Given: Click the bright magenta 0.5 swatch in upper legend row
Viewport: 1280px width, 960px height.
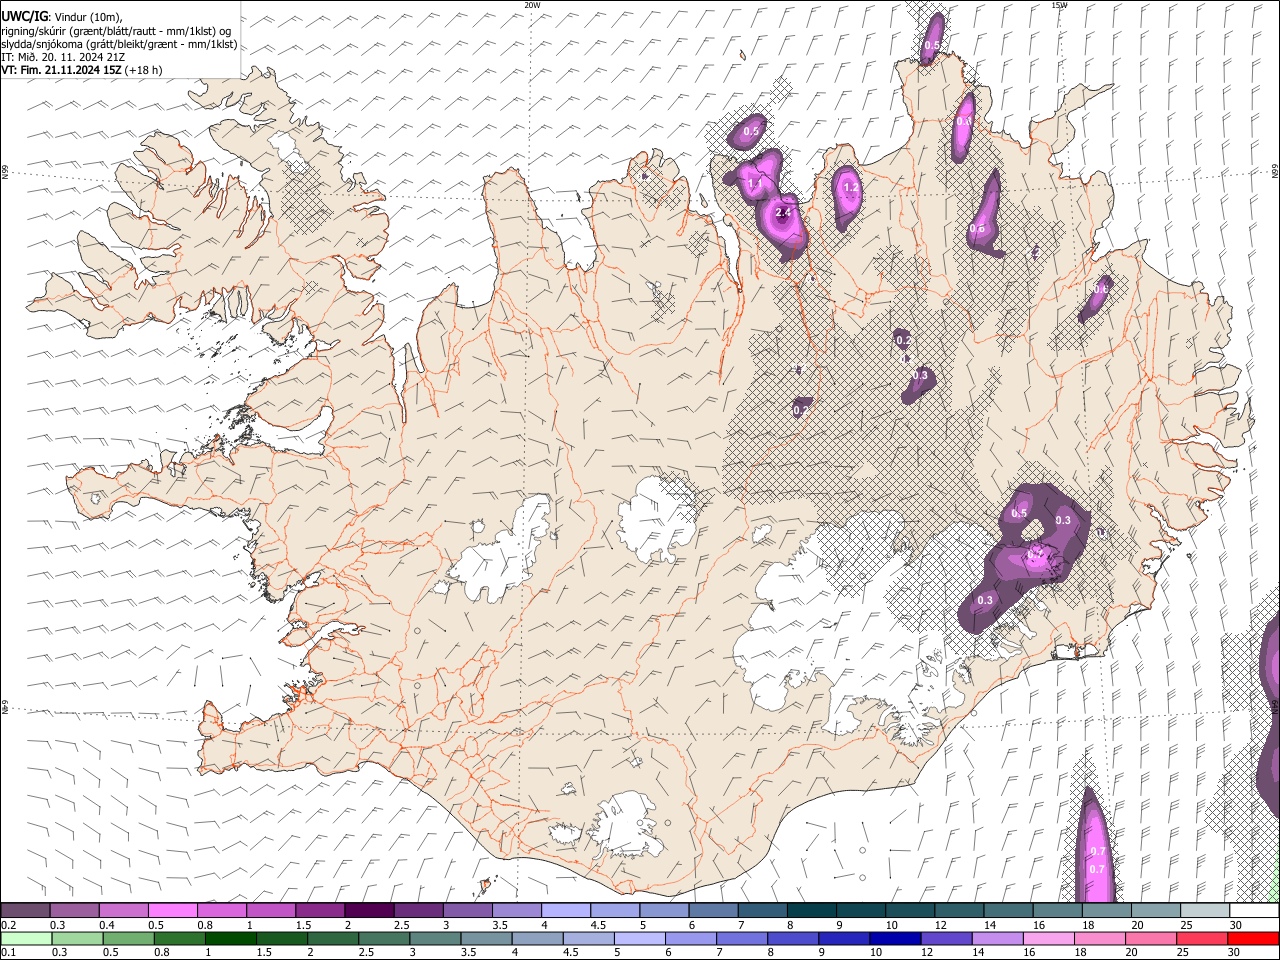Looking at the screenshot, I should [172, 910].
